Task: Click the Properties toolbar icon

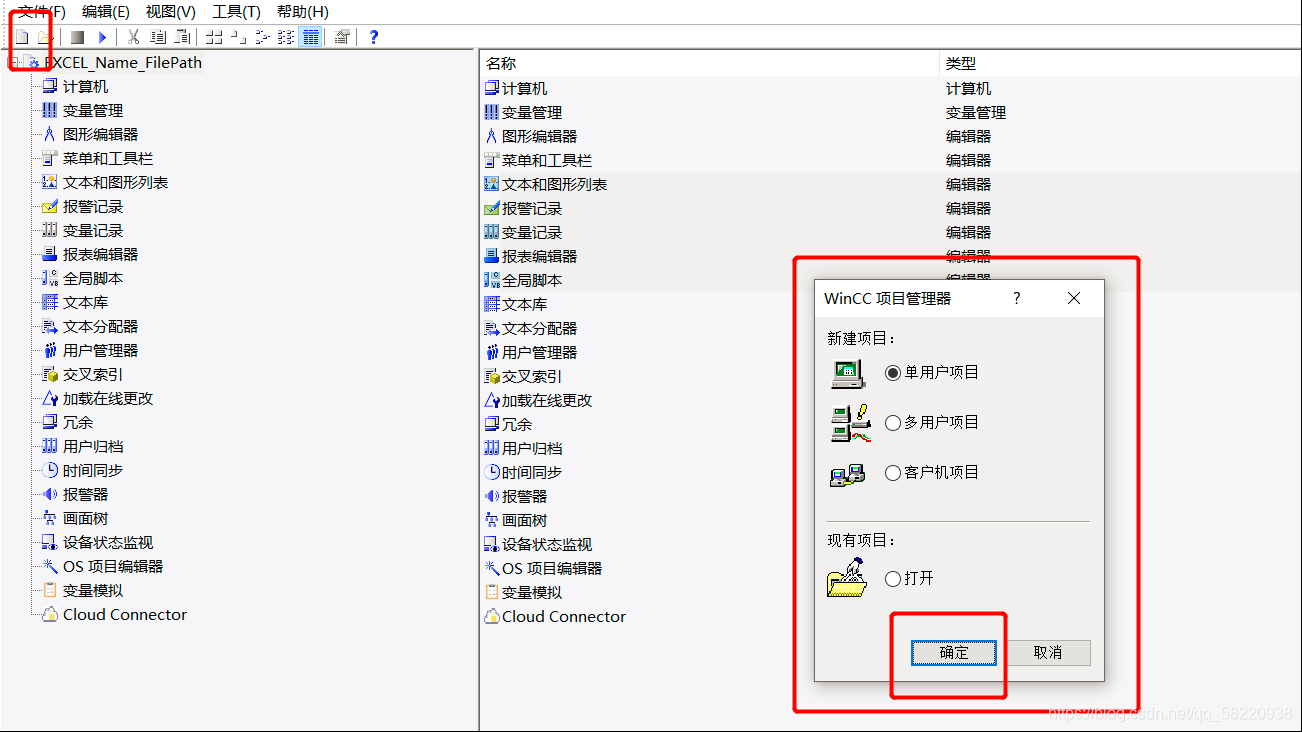Action: 342,37
